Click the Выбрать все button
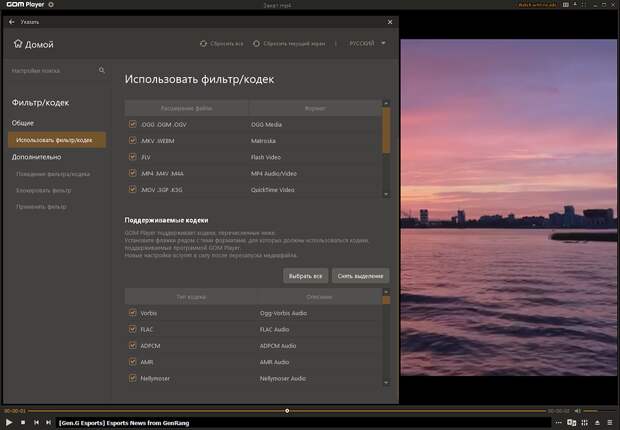The image size is (620, 430). (305, 275)
